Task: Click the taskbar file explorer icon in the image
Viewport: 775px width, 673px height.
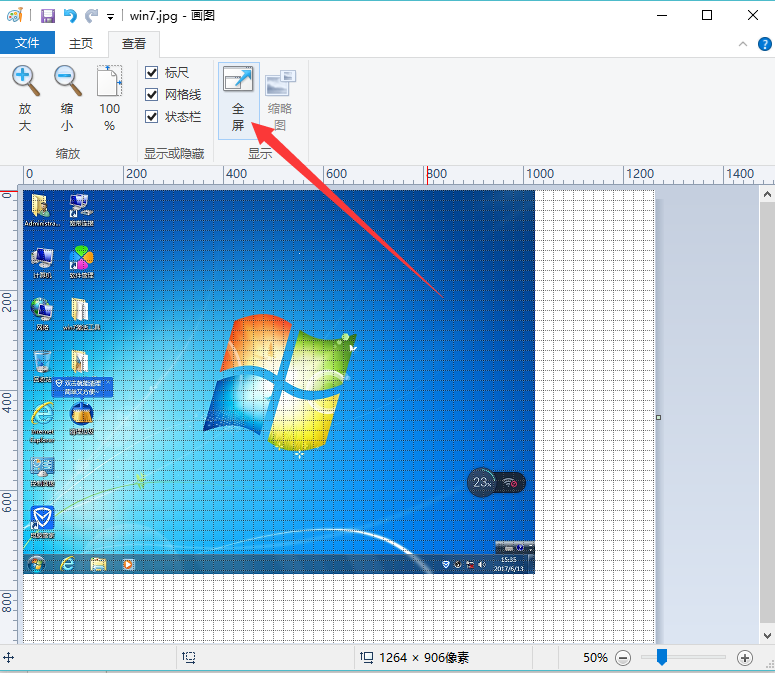Action: (98, 564)
